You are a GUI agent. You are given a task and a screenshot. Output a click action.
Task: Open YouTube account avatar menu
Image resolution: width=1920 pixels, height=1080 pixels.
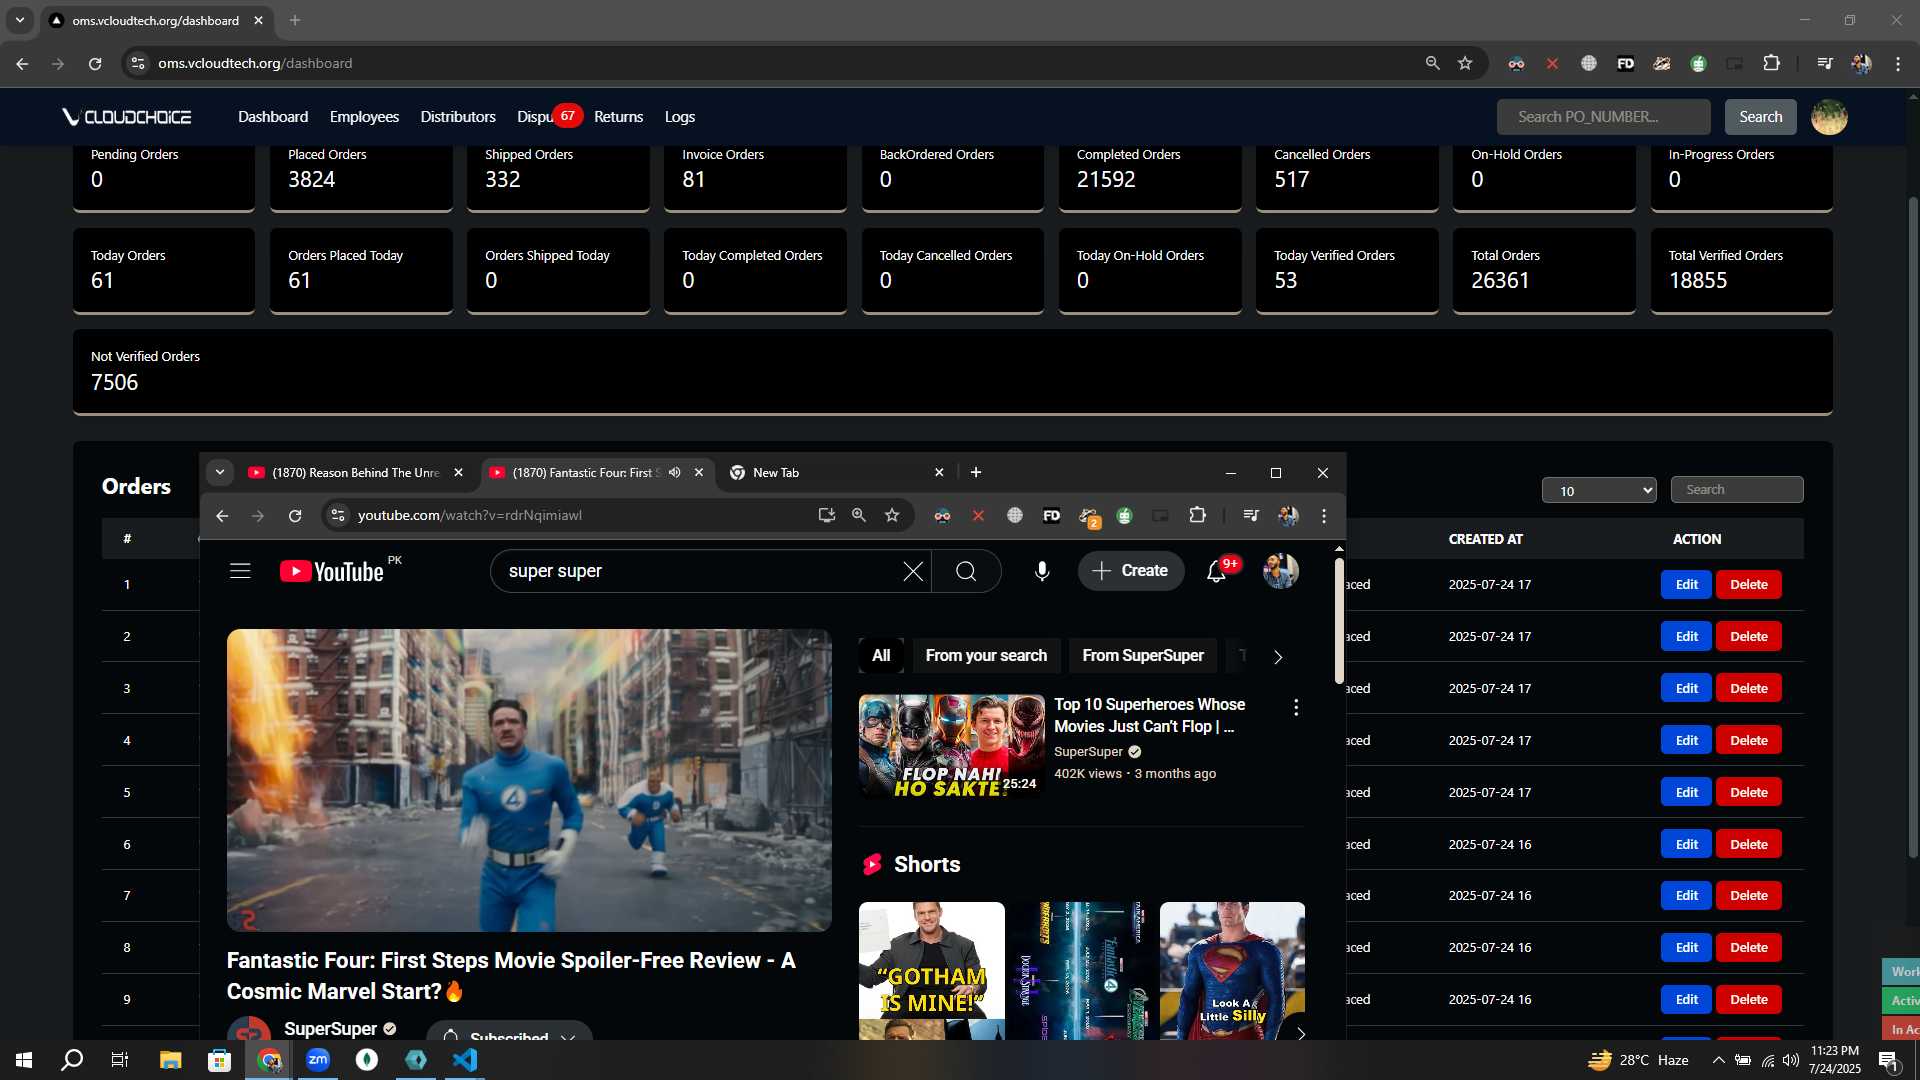(x=1280, y=571)
